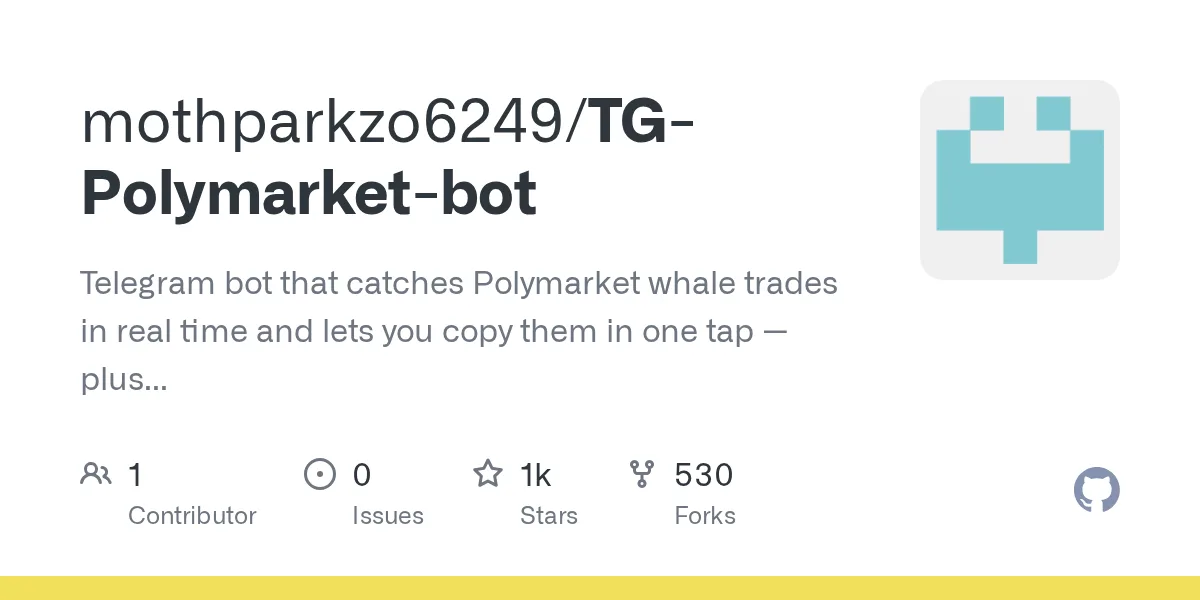1200x600 pixels.
Task: Click the '530' forks count
Action: coord(704,474)
